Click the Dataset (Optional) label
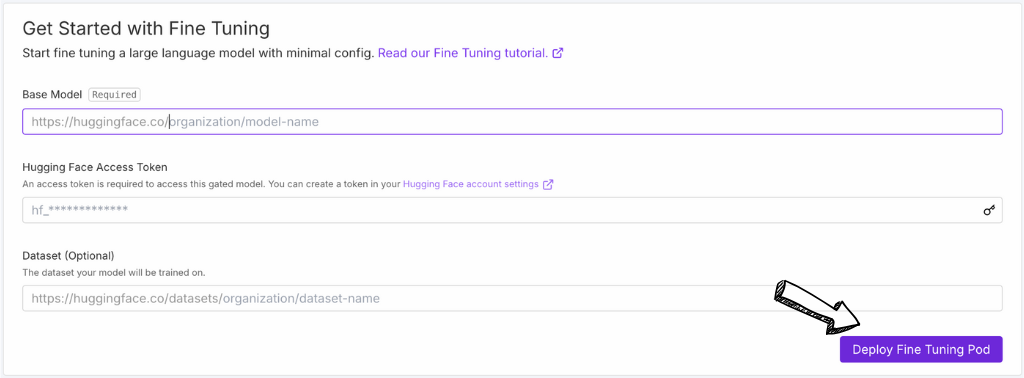Viewport: 1024px width, 378px height. (68, 255)
